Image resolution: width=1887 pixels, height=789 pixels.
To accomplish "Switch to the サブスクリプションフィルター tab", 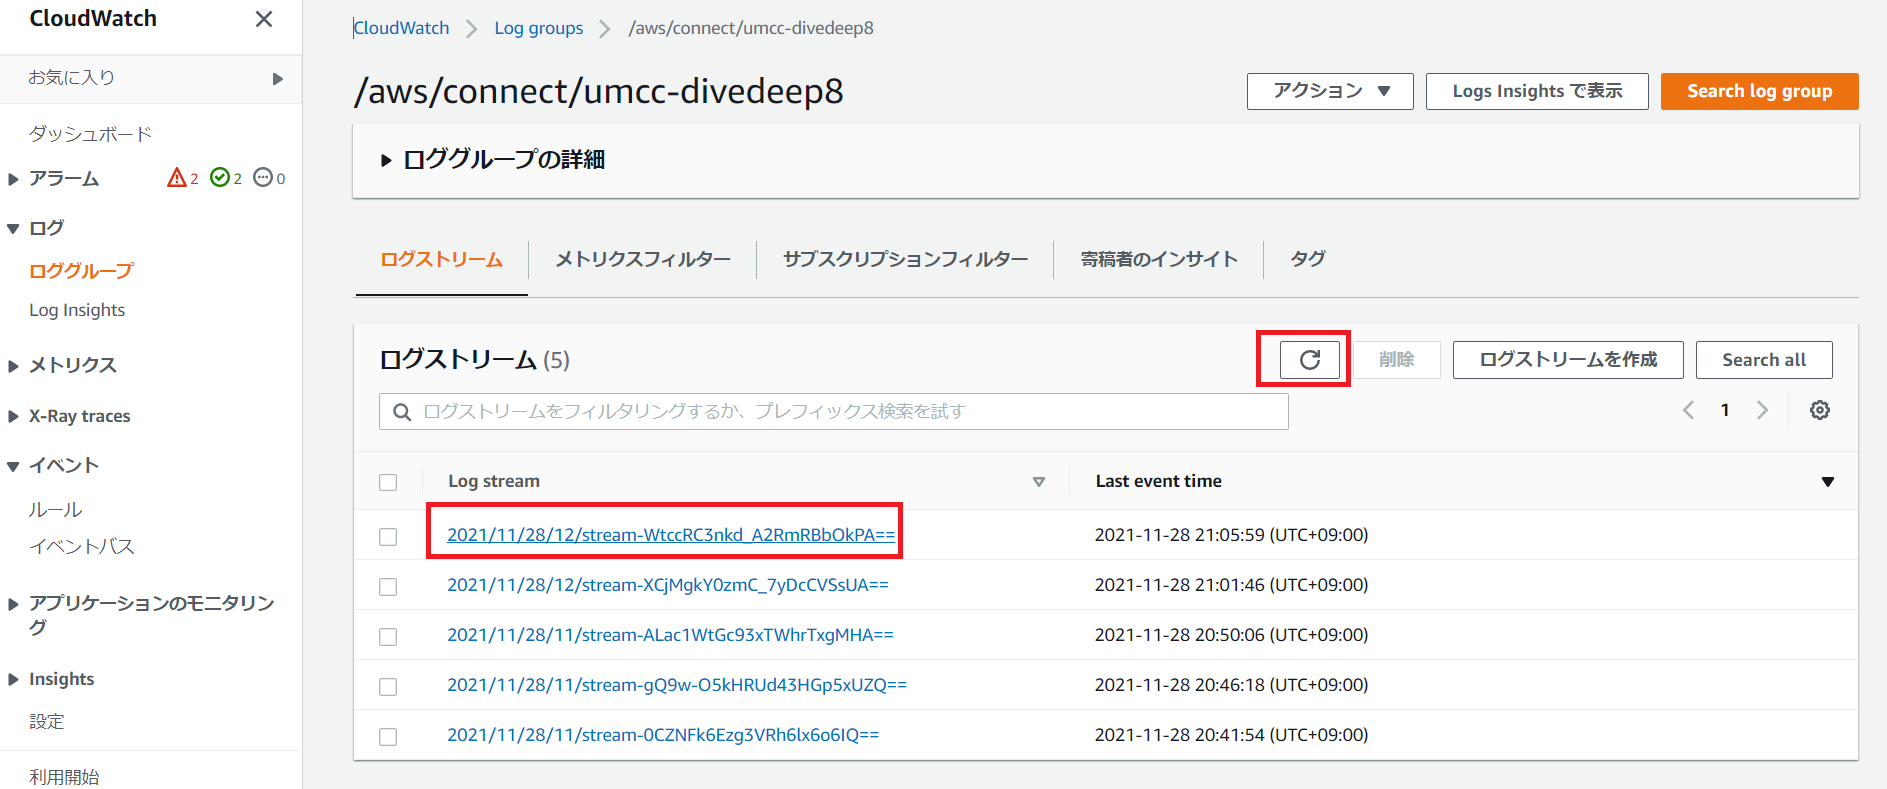I will tap(905, 259).
